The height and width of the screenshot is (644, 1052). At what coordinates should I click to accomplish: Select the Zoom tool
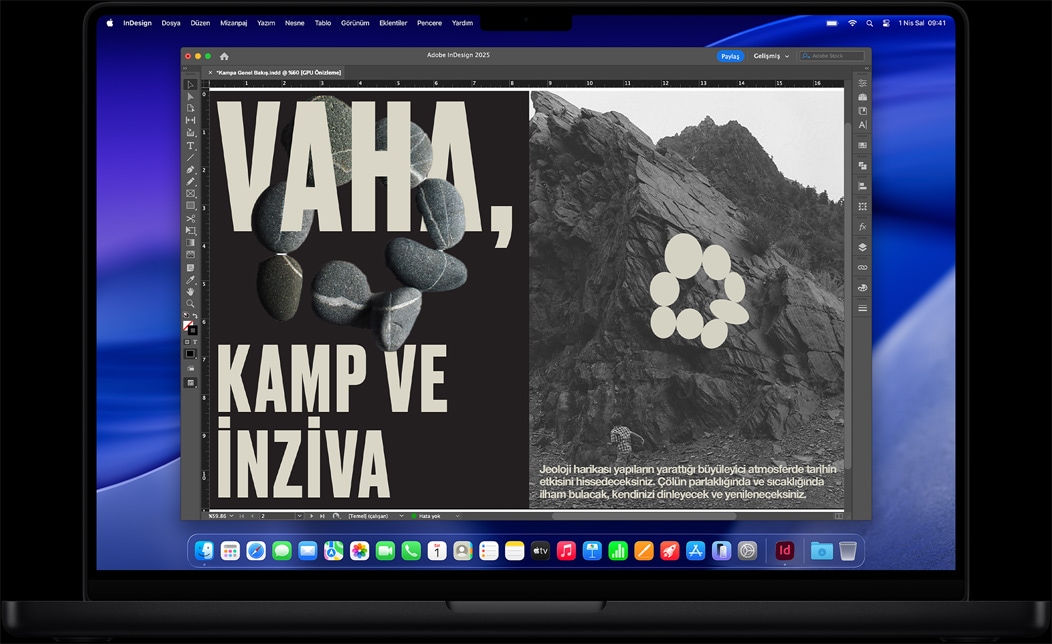(x=189, y=302)
